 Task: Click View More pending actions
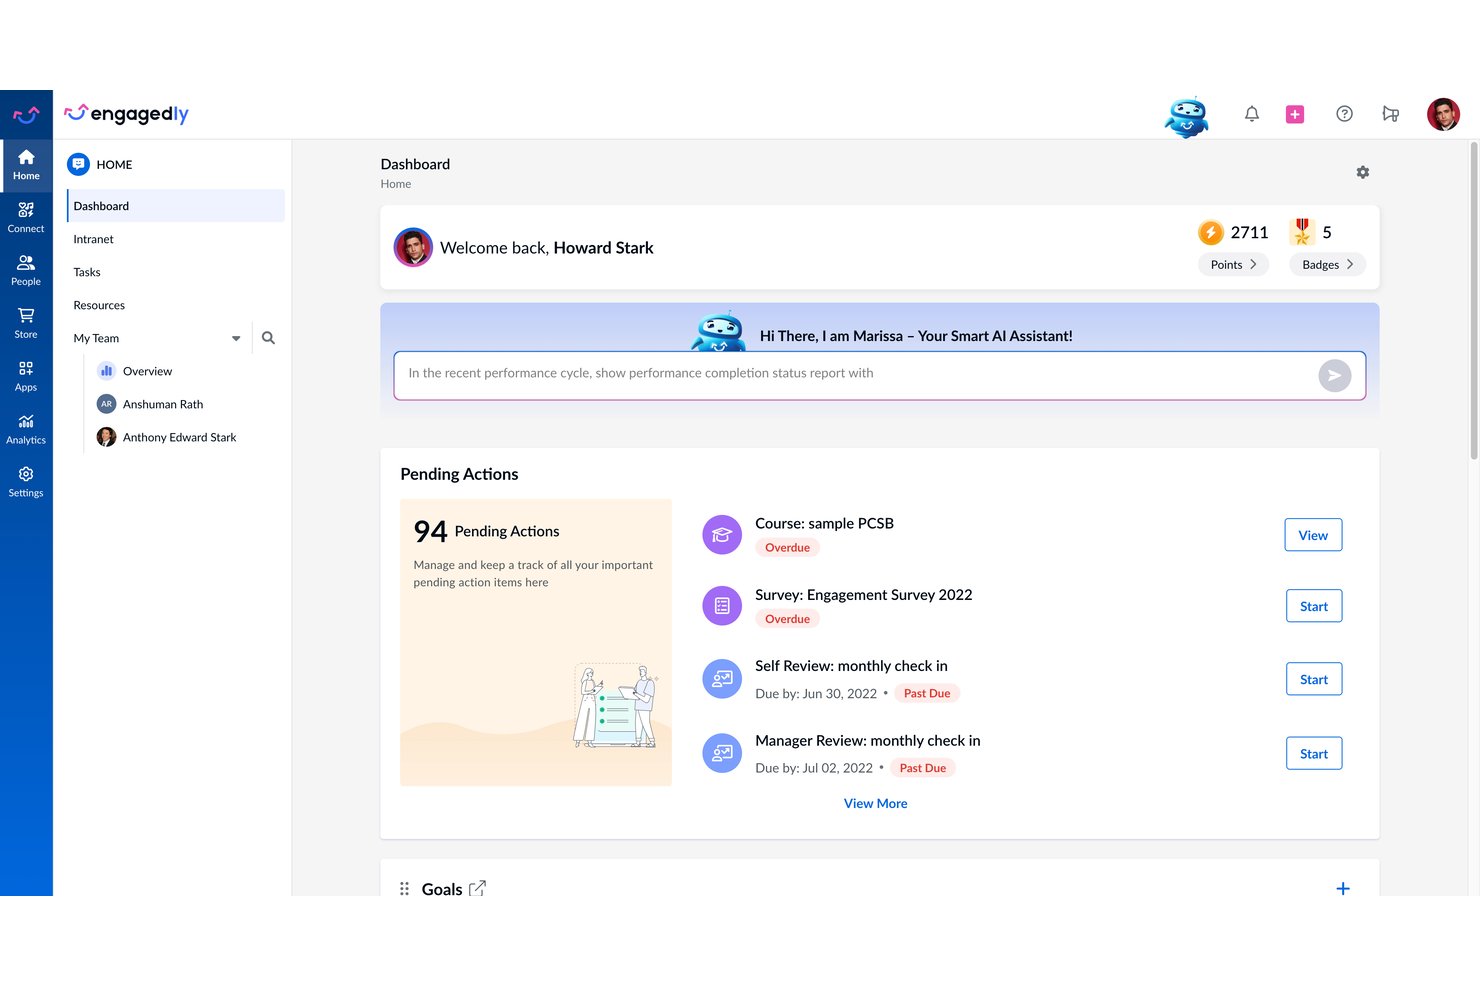tap(876, 803)
